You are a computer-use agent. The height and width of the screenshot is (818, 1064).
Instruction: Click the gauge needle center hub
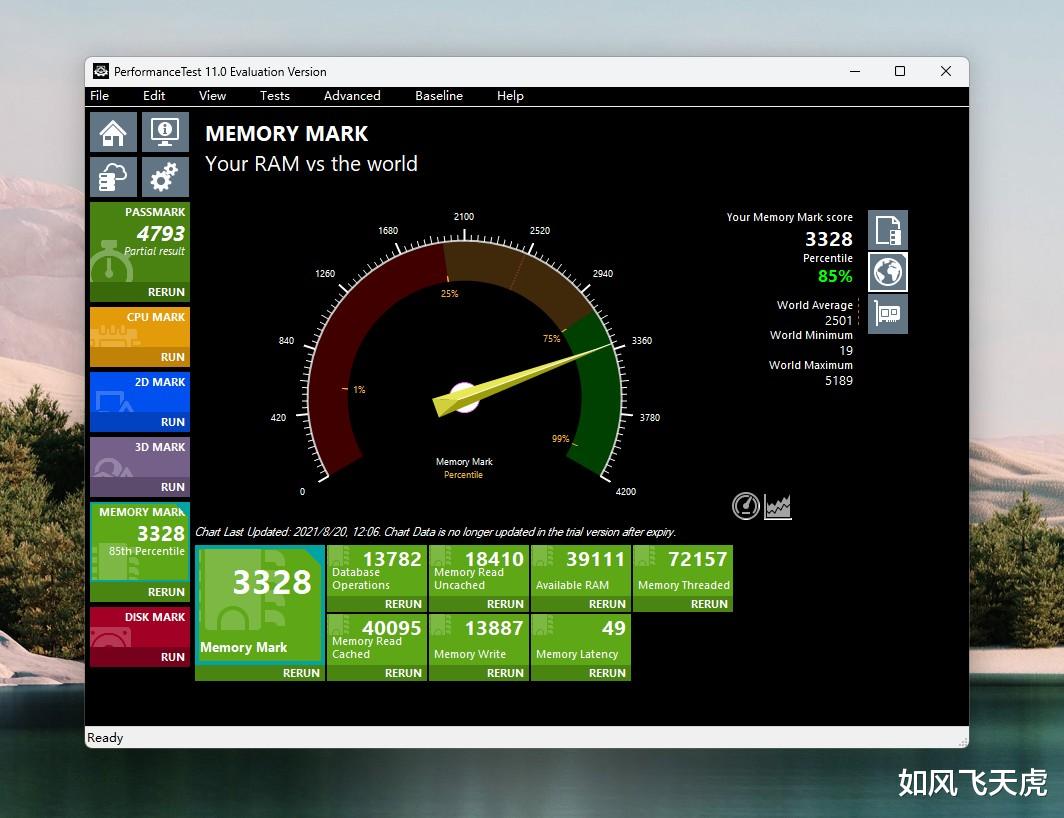click(464, 398)
